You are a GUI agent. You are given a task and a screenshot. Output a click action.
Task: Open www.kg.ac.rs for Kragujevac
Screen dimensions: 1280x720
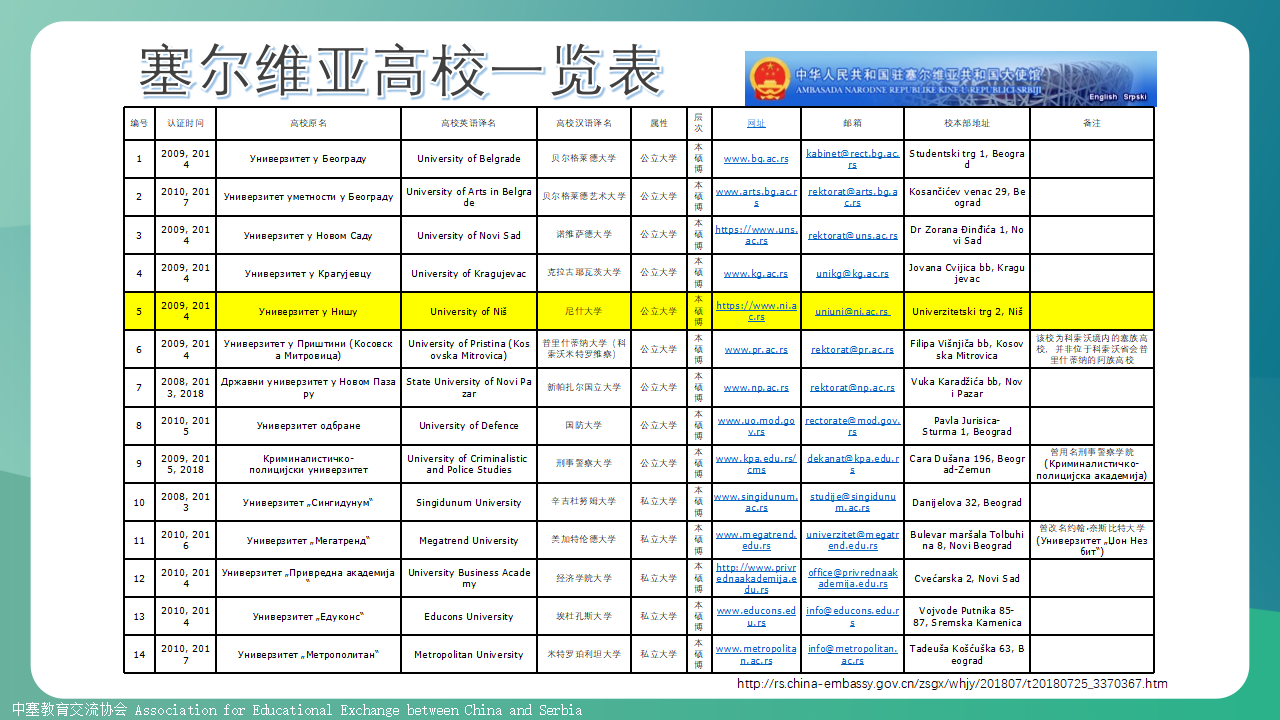click(756, 273)
